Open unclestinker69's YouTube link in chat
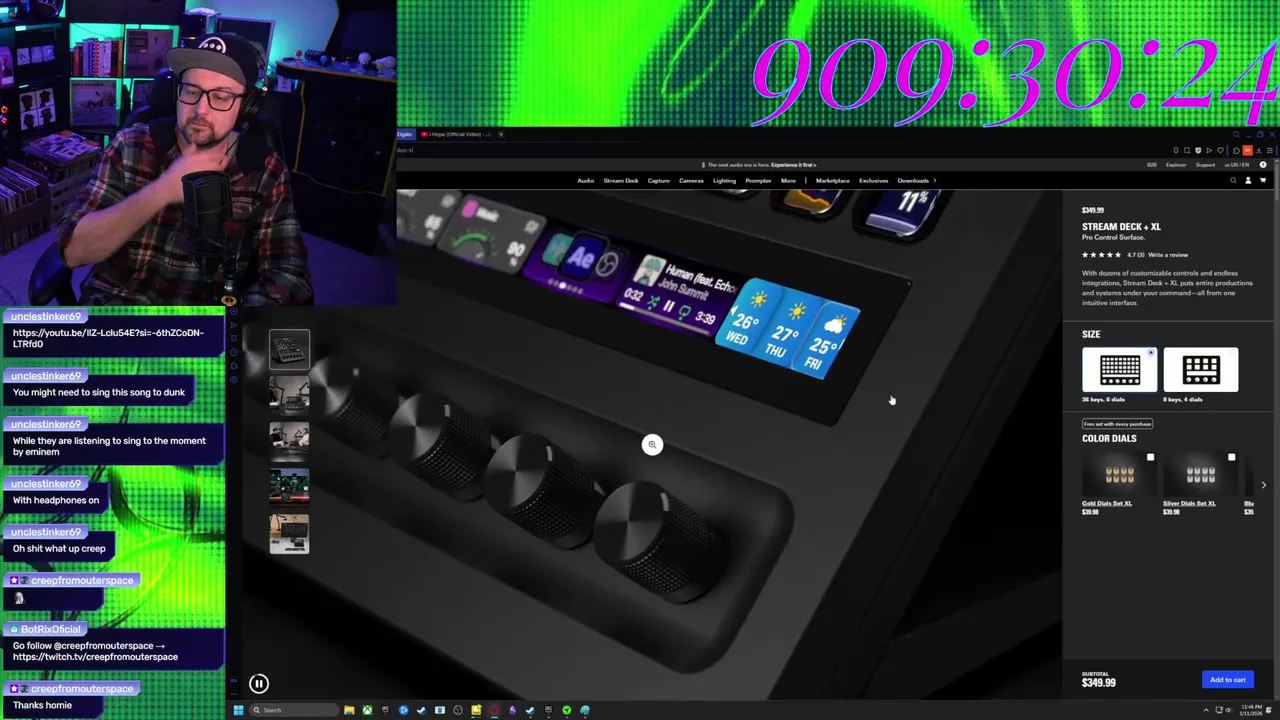Screen dimensions: 1280x720 pyautogui.click(x=108, y=338)
